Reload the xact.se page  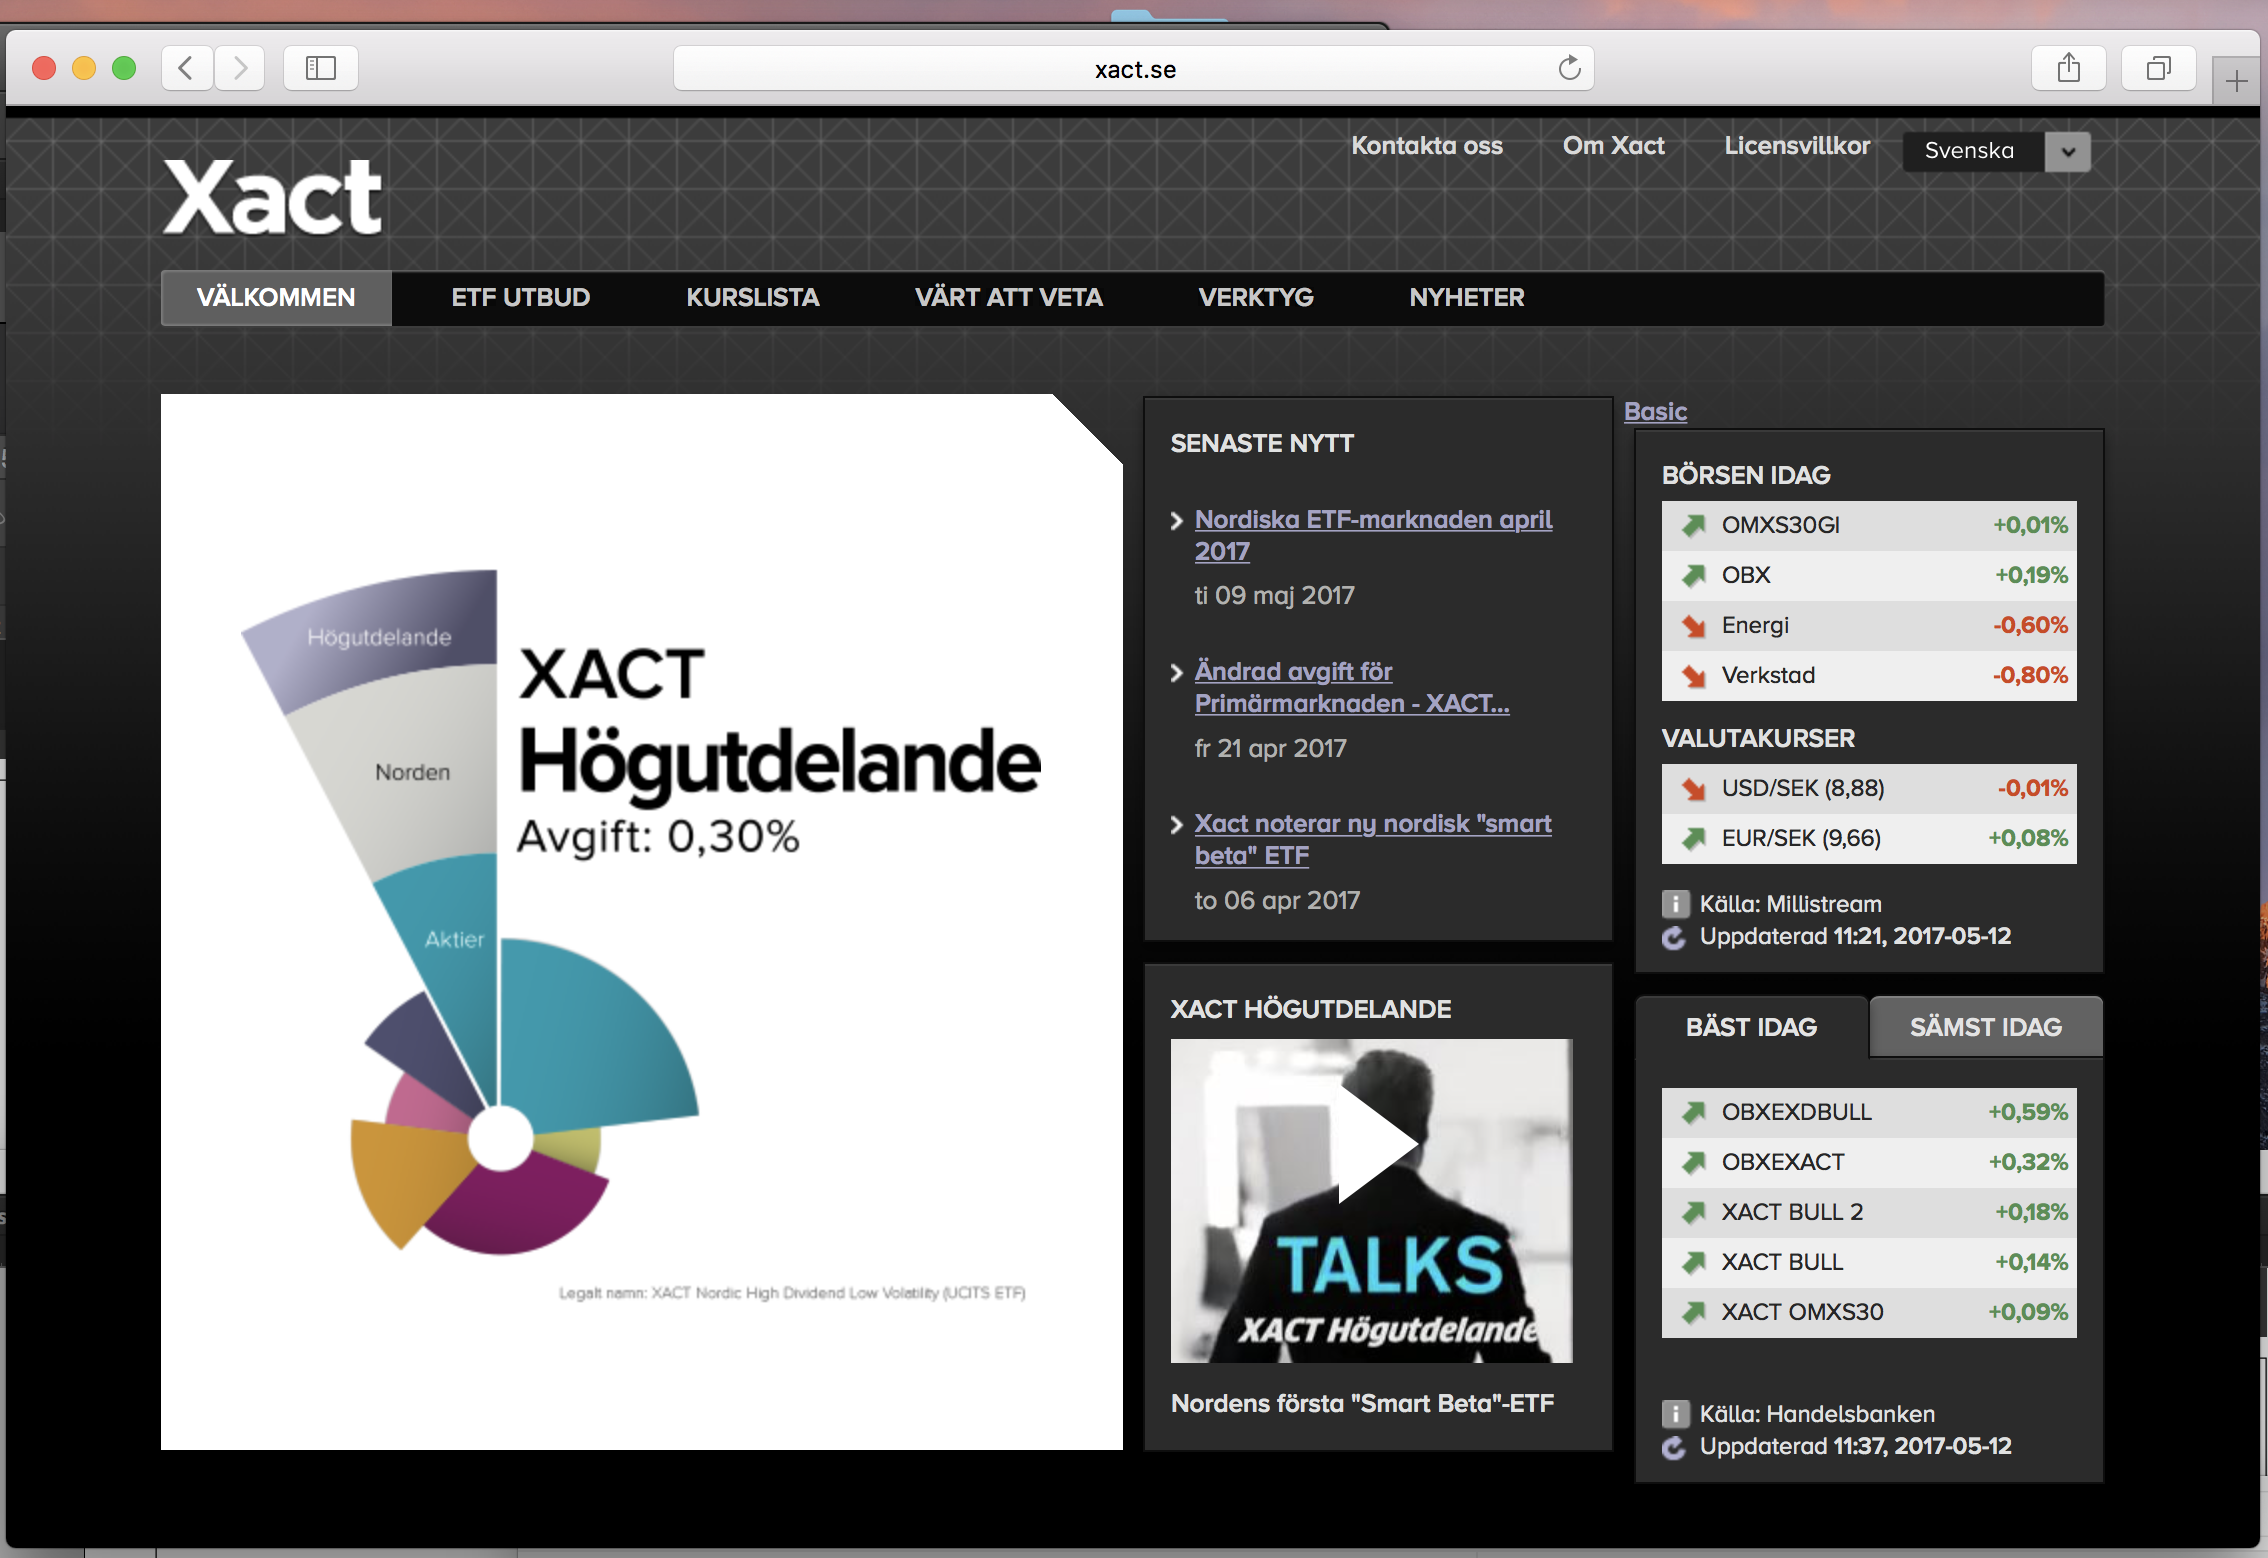click(x=1569, y=68)
